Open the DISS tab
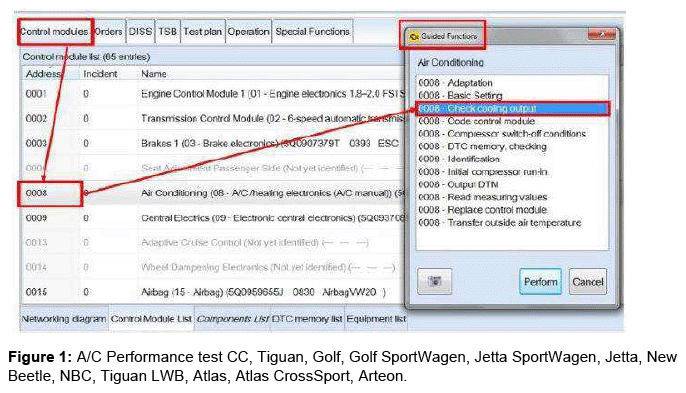 click(x=140, y=32)
